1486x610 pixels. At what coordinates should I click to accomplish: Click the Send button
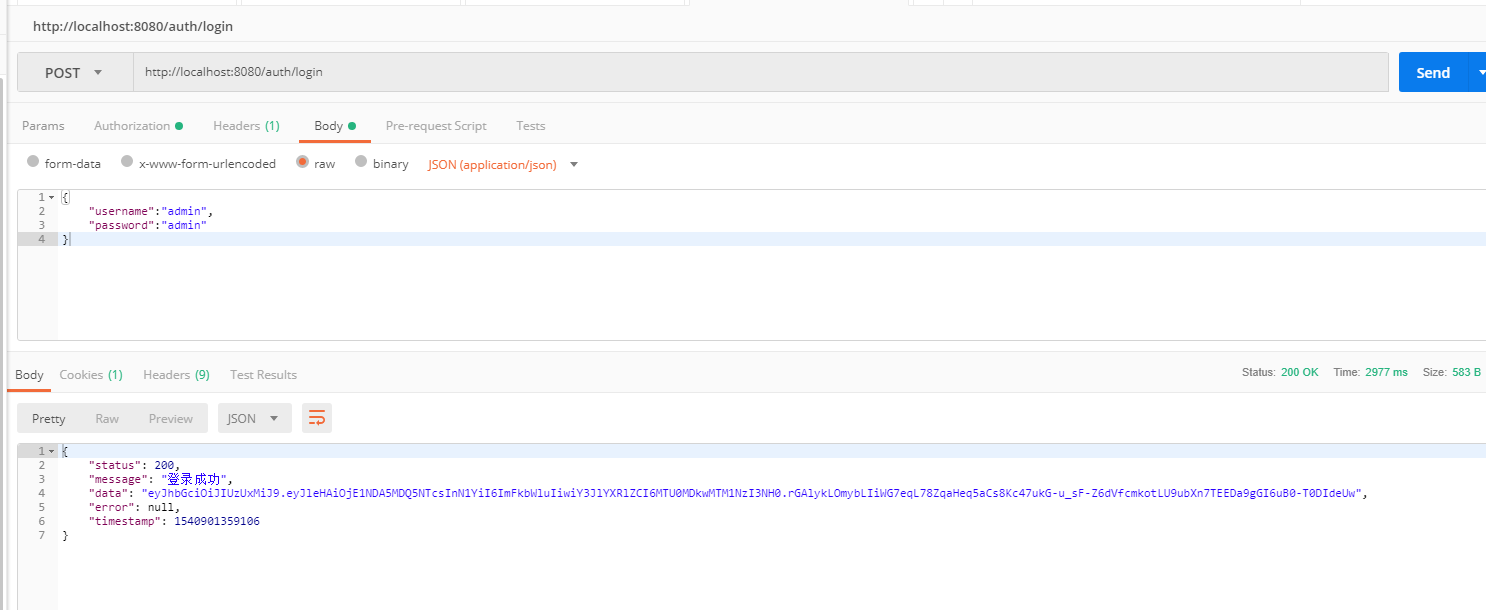coord(1432,72)
